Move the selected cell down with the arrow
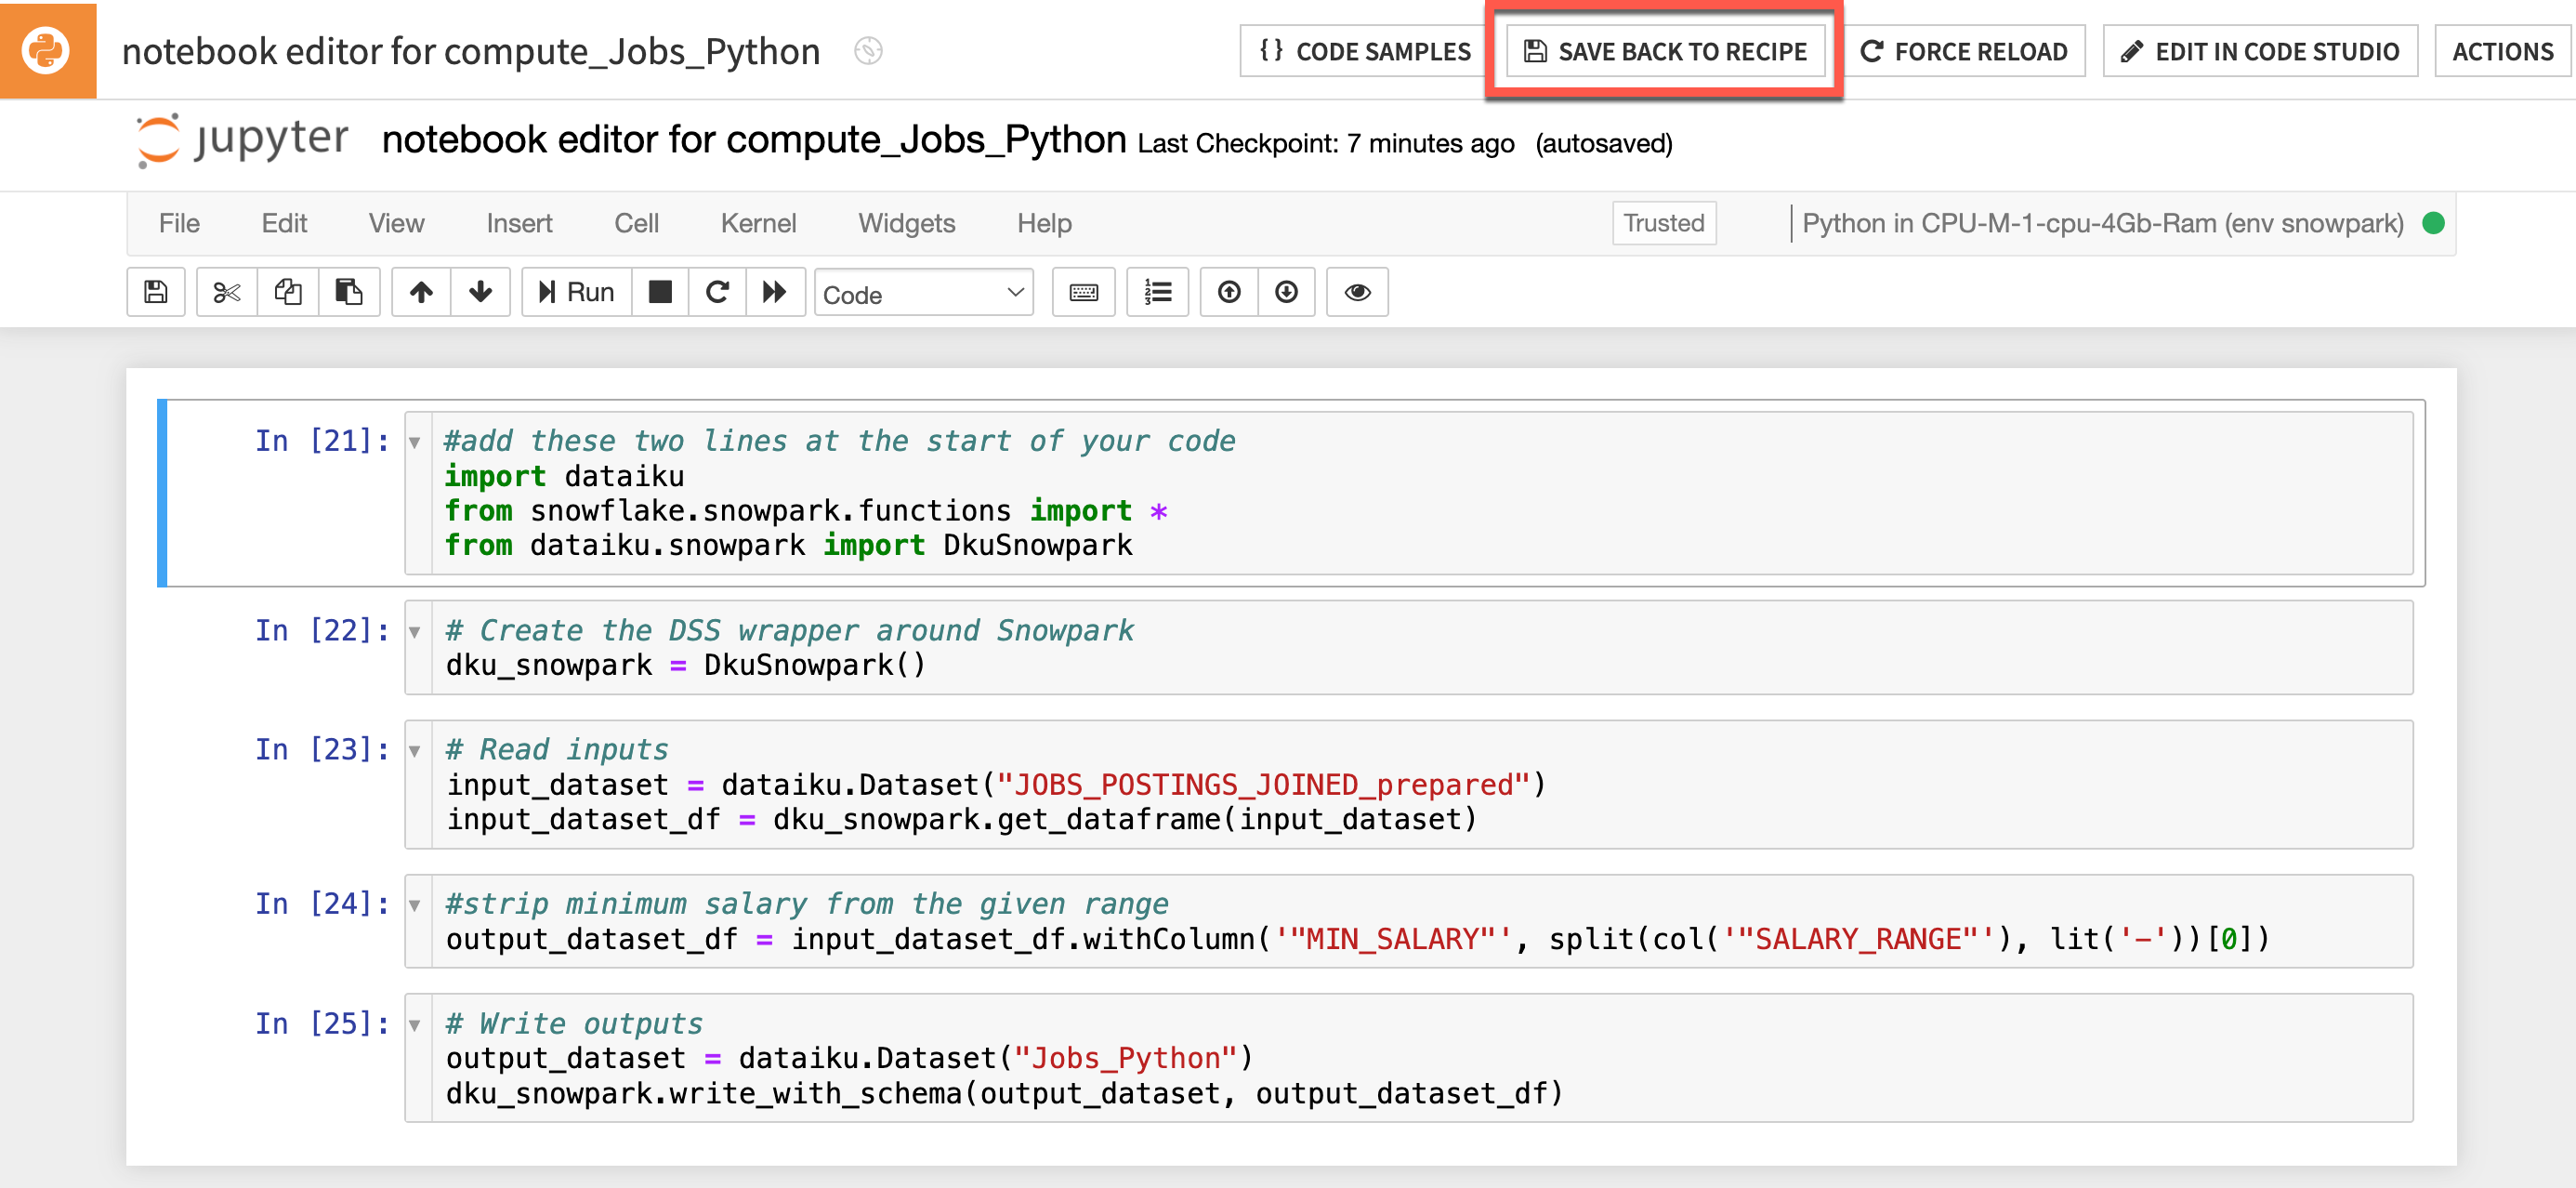Viewport: 2576px width, 1188px height. point(480,292)
